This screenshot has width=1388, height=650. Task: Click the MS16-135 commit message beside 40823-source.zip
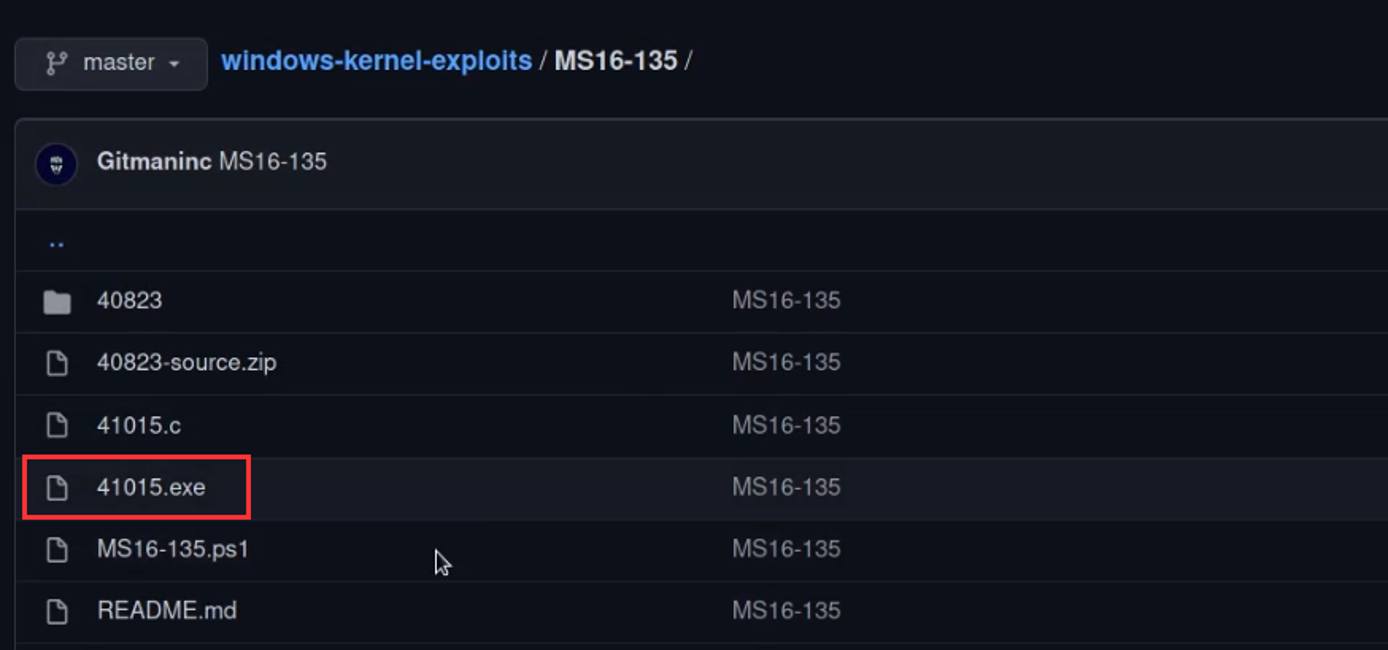click(786, 362)
